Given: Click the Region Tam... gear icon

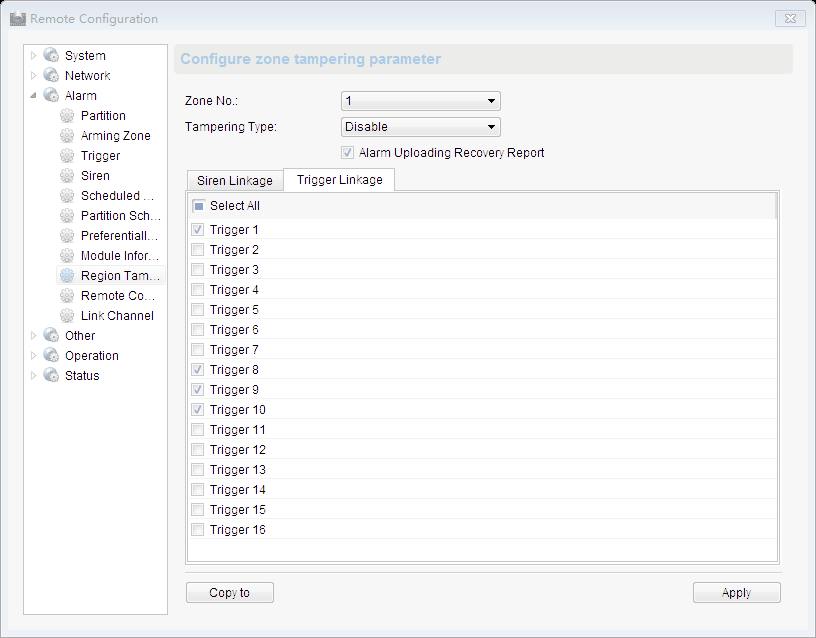Looking at the screenshot, I should [67, 275].
